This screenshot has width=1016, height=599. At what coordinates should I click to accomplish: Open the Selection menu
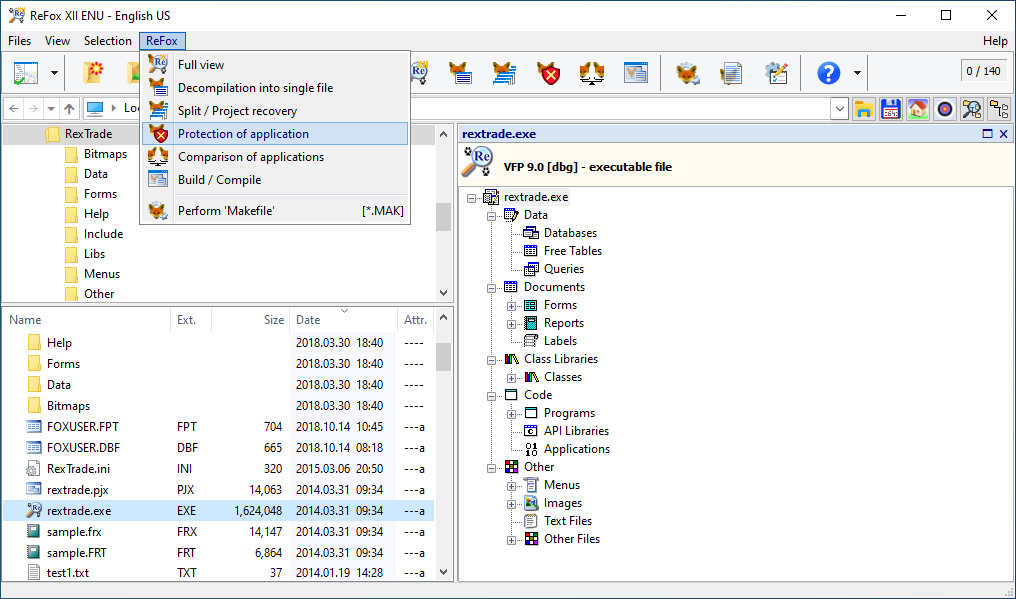[108, 41]
